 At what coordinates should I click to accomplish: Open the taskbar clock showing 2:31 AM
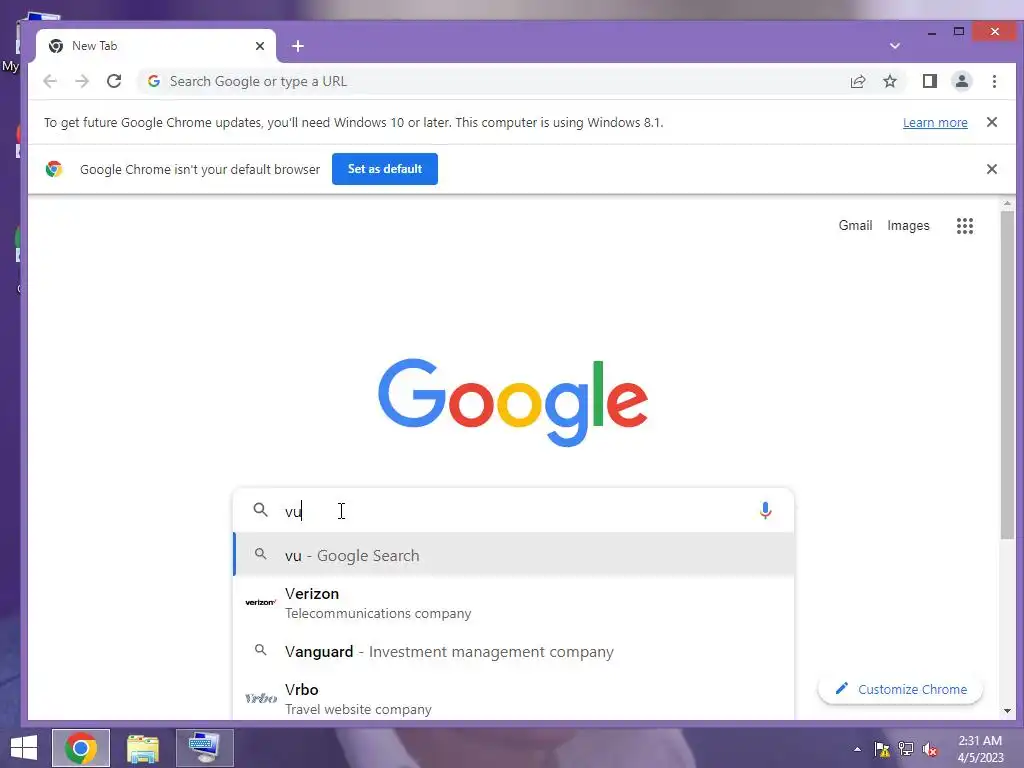tap(980, 749)
